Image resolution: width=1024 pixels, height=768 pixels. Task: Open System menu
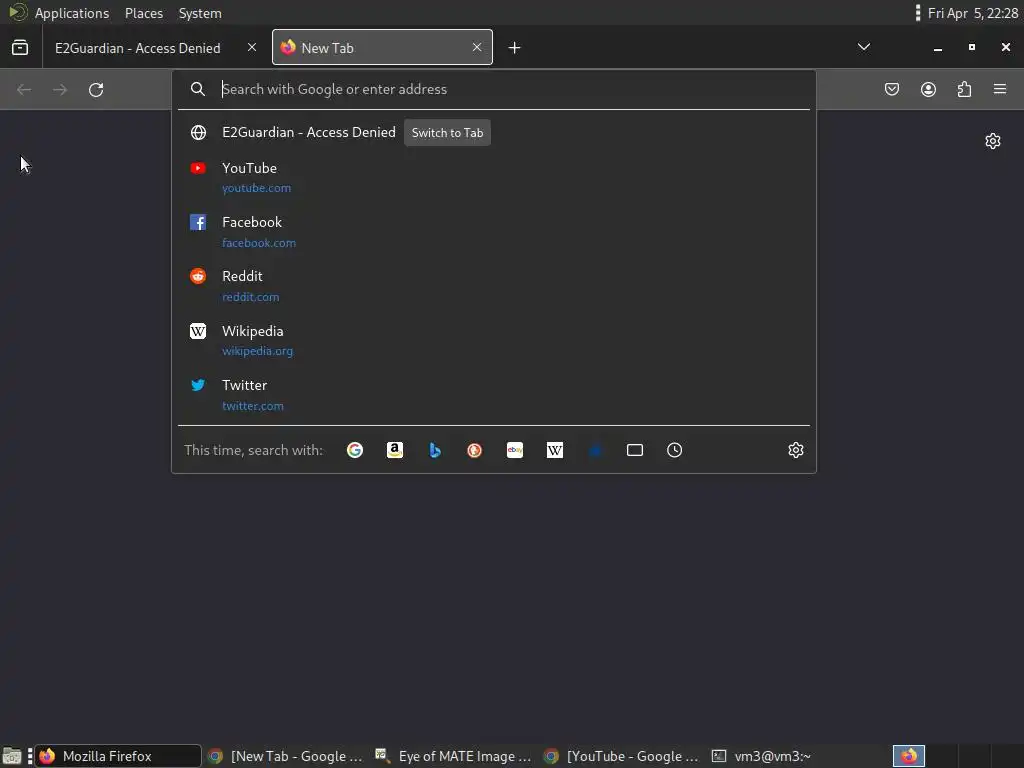[x=200, y=13]
